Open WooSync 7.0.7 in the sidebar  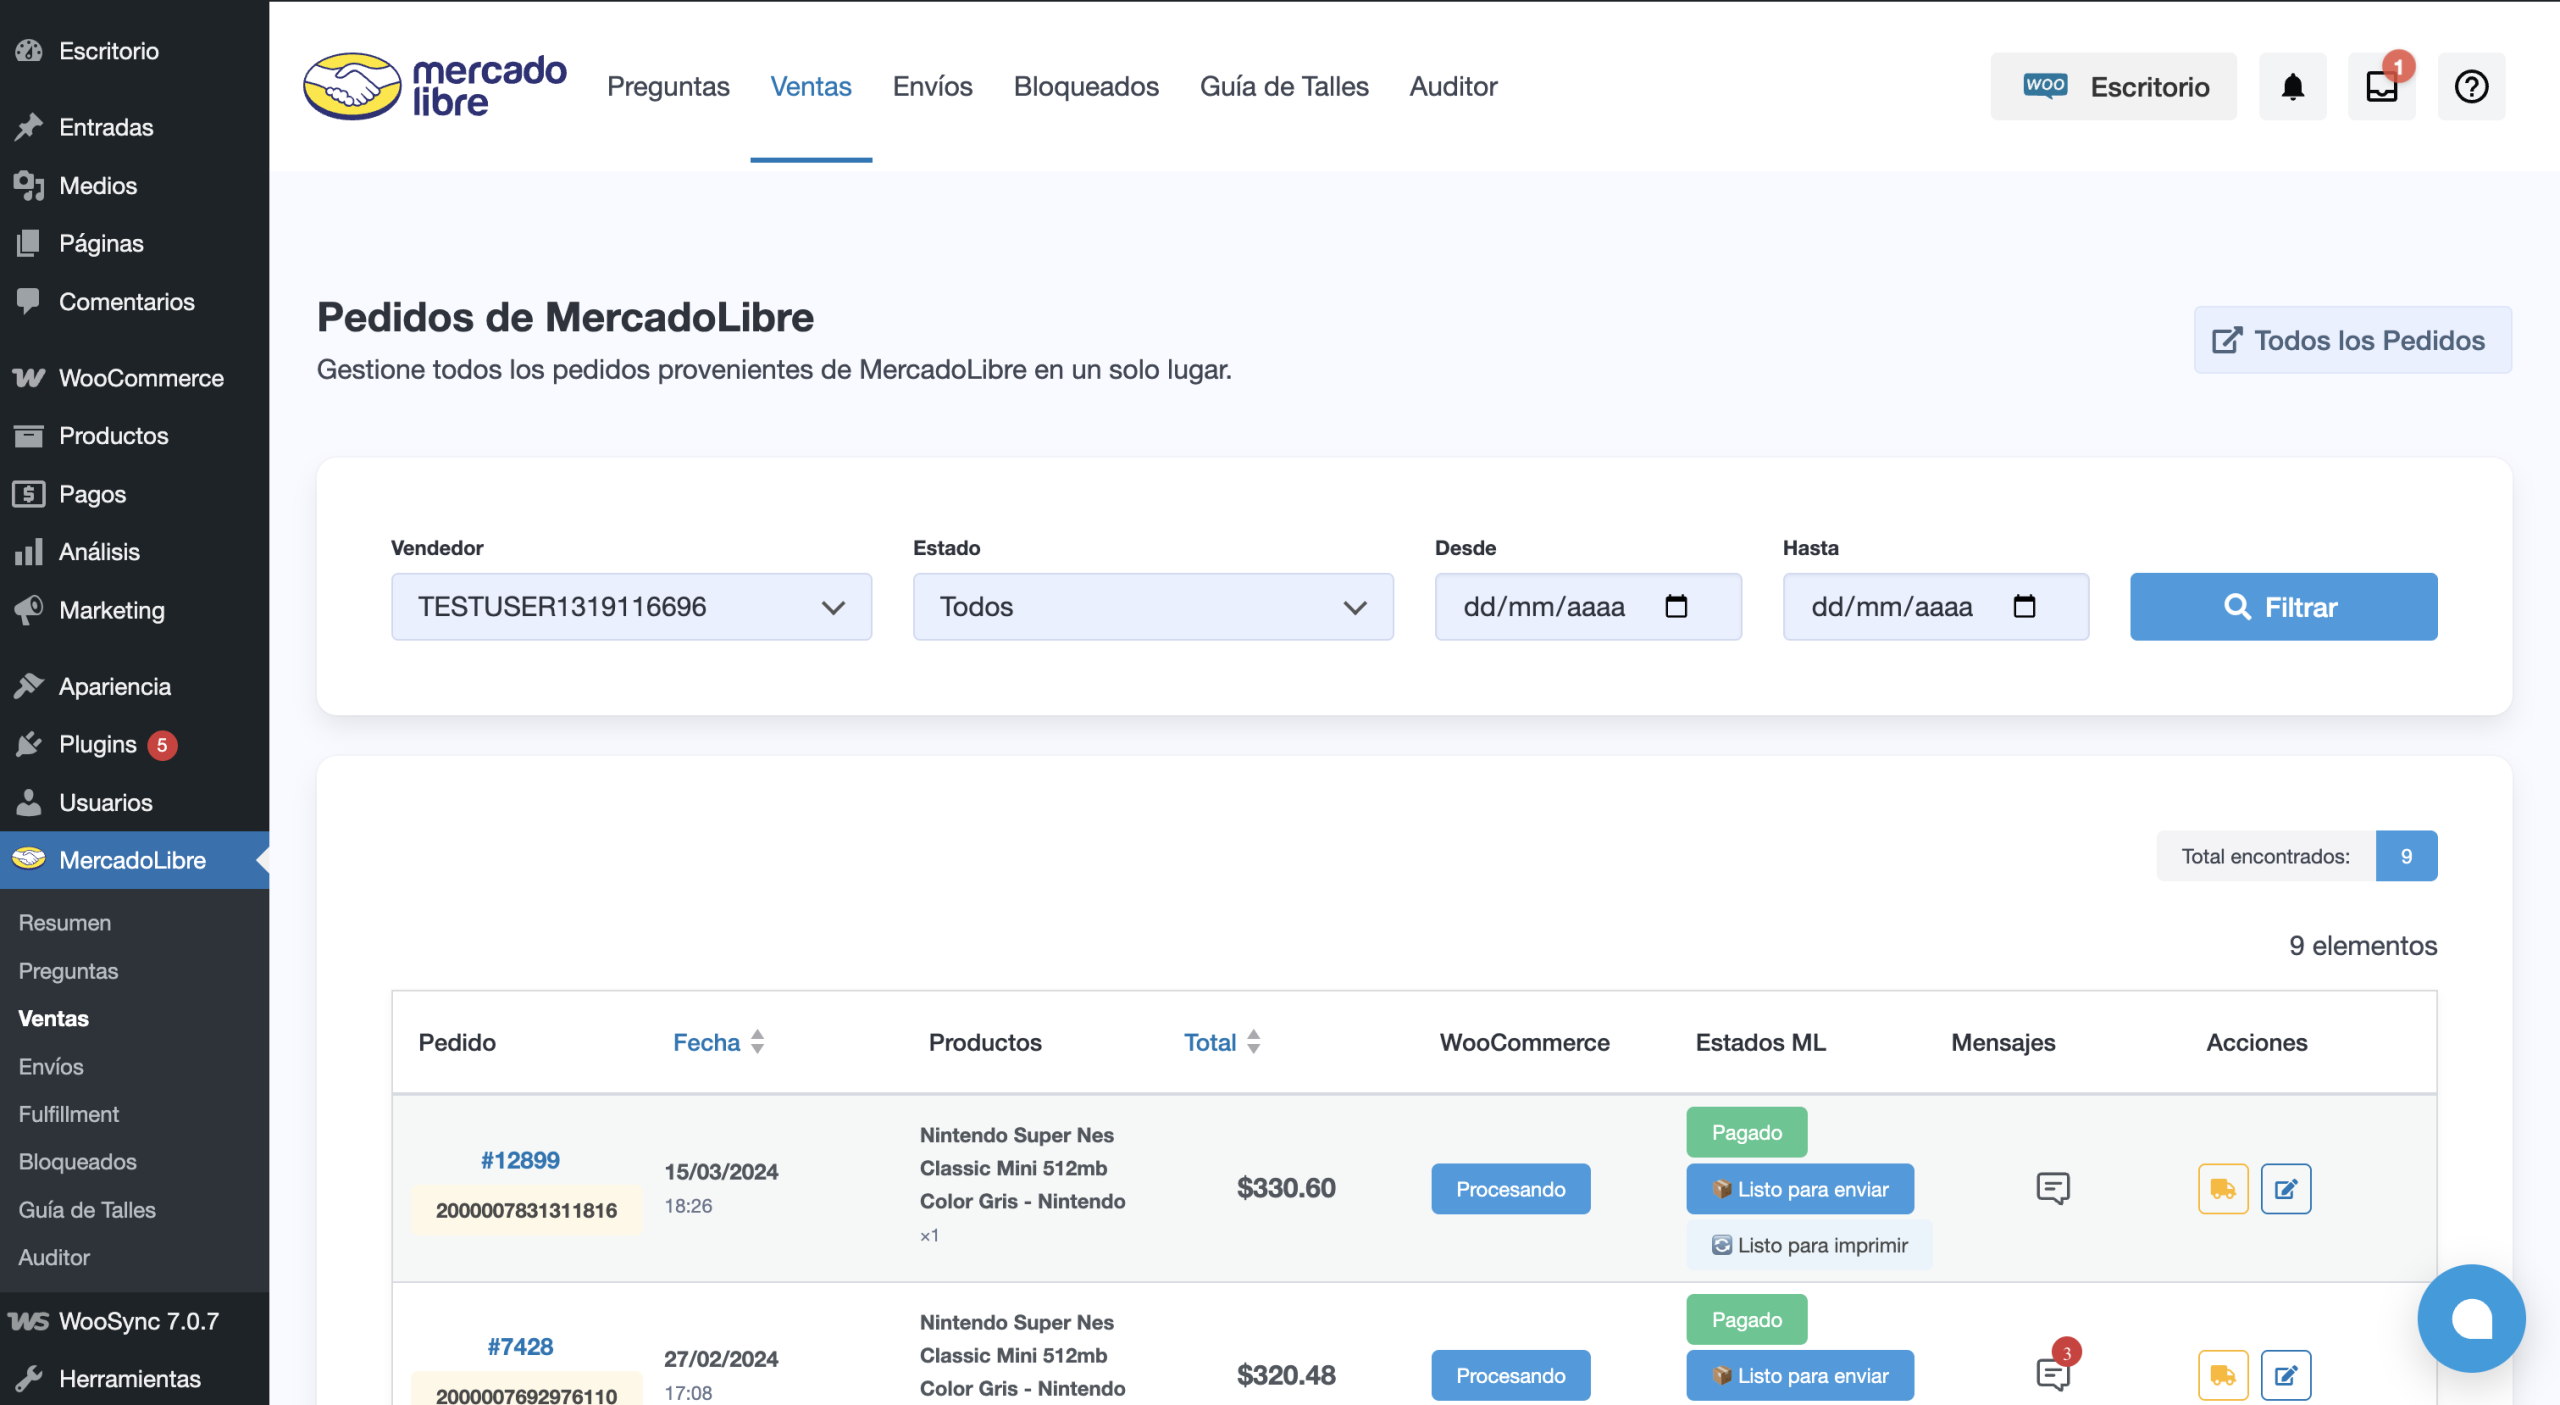(134, 1321)
